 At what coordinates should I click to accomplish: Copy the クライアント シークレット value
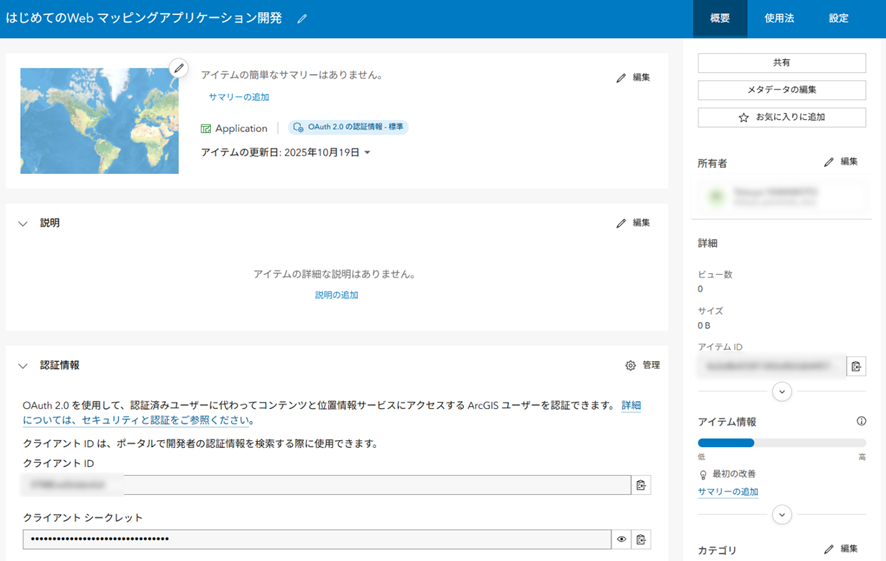pyautogui.click(x=641, y=540)
